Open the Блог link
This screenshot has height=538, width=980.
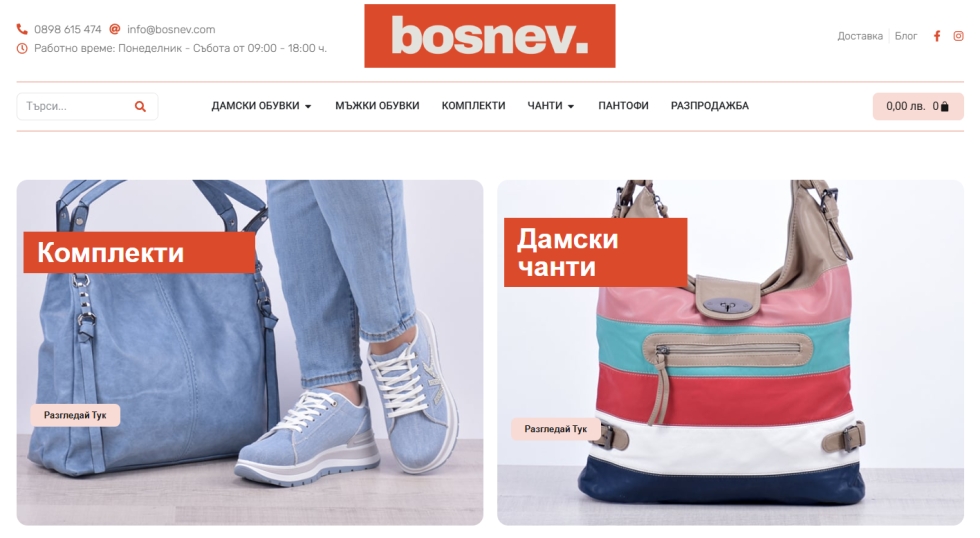pos(906,36)
